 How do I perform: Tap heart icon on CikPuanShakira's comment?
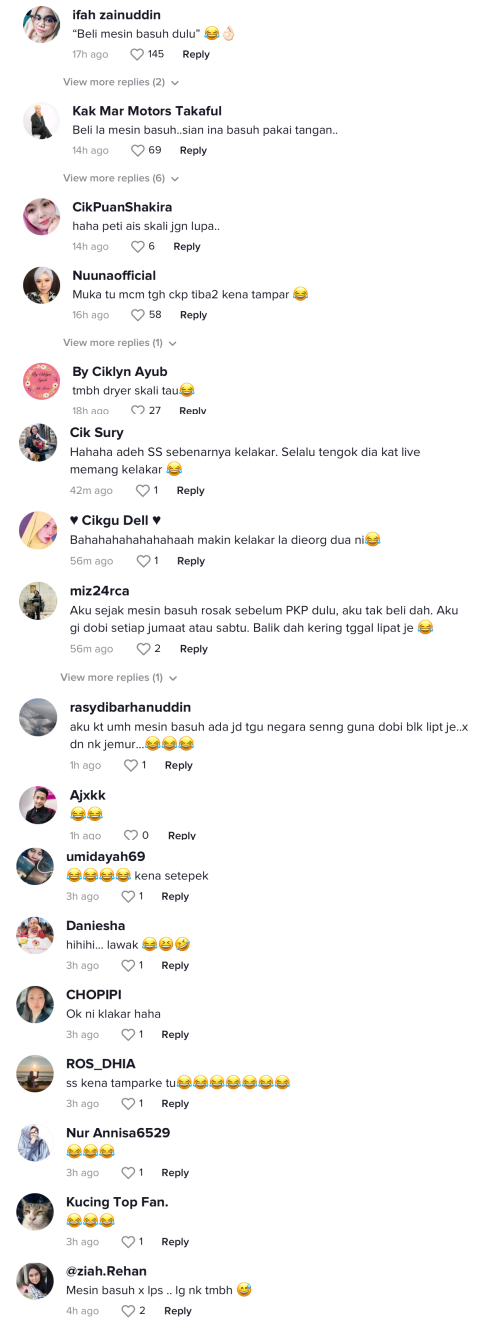coord(137,246)
